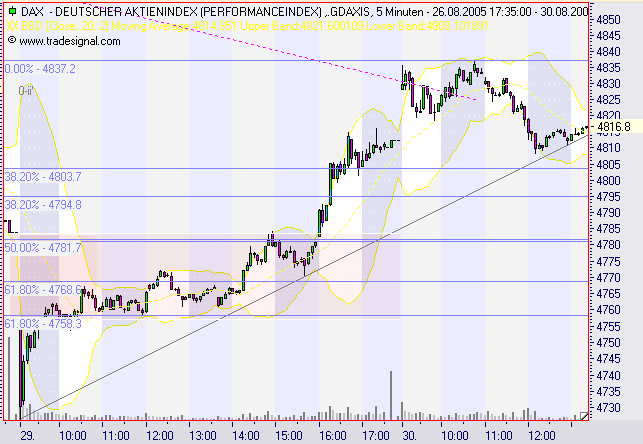Viewport: 643px width, 444px height.
Task: Click the 4810 price axis value
Action: click(x=609, y=148)
